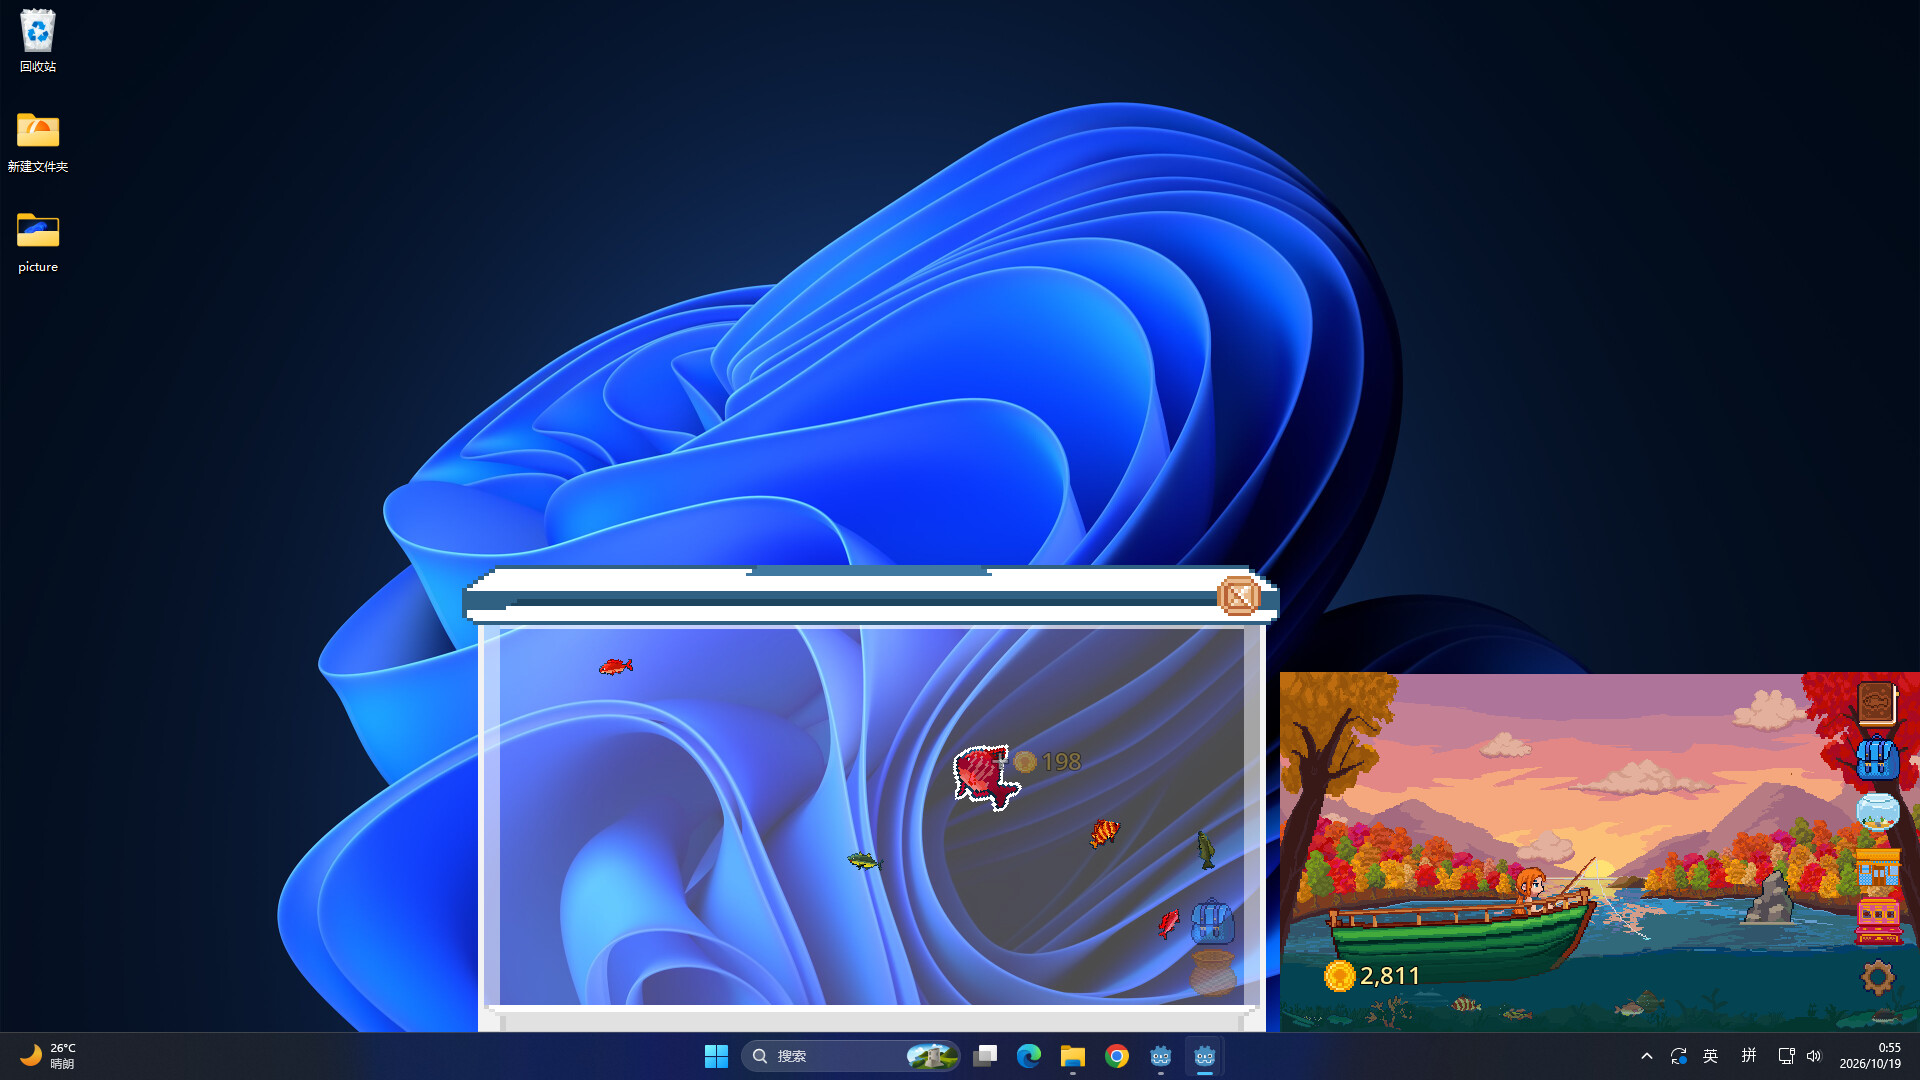The height and width of the screenshot is (1080, 1920).
Task: Click the 搜索 taskbar search box
Action: point(851,1056)
